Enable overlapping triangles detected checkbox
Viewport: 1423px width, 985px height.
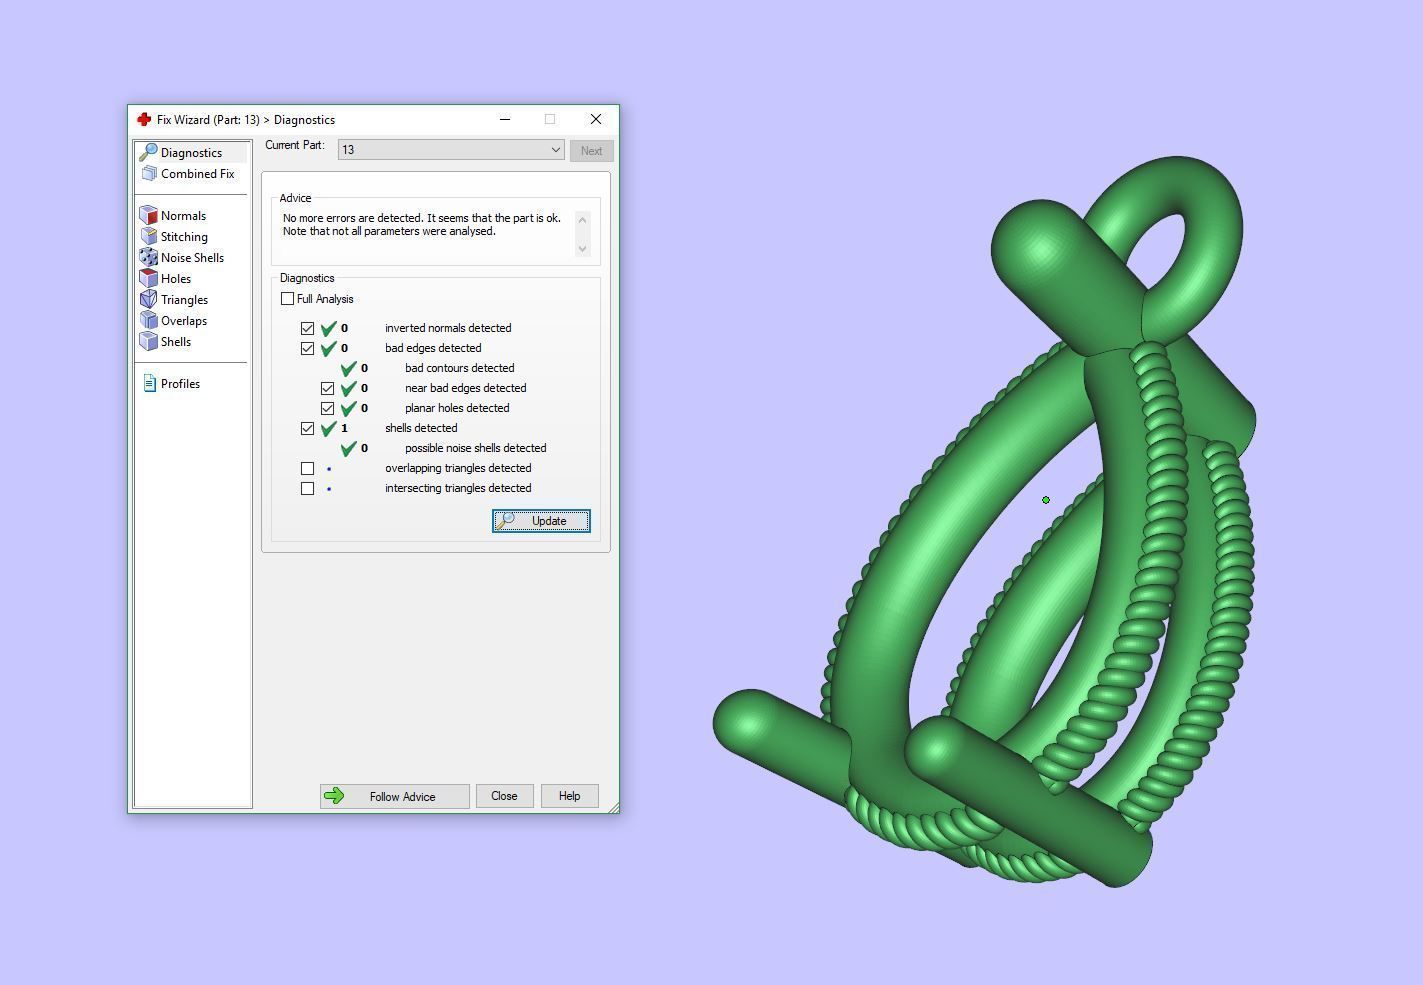(x=307, y=468)
